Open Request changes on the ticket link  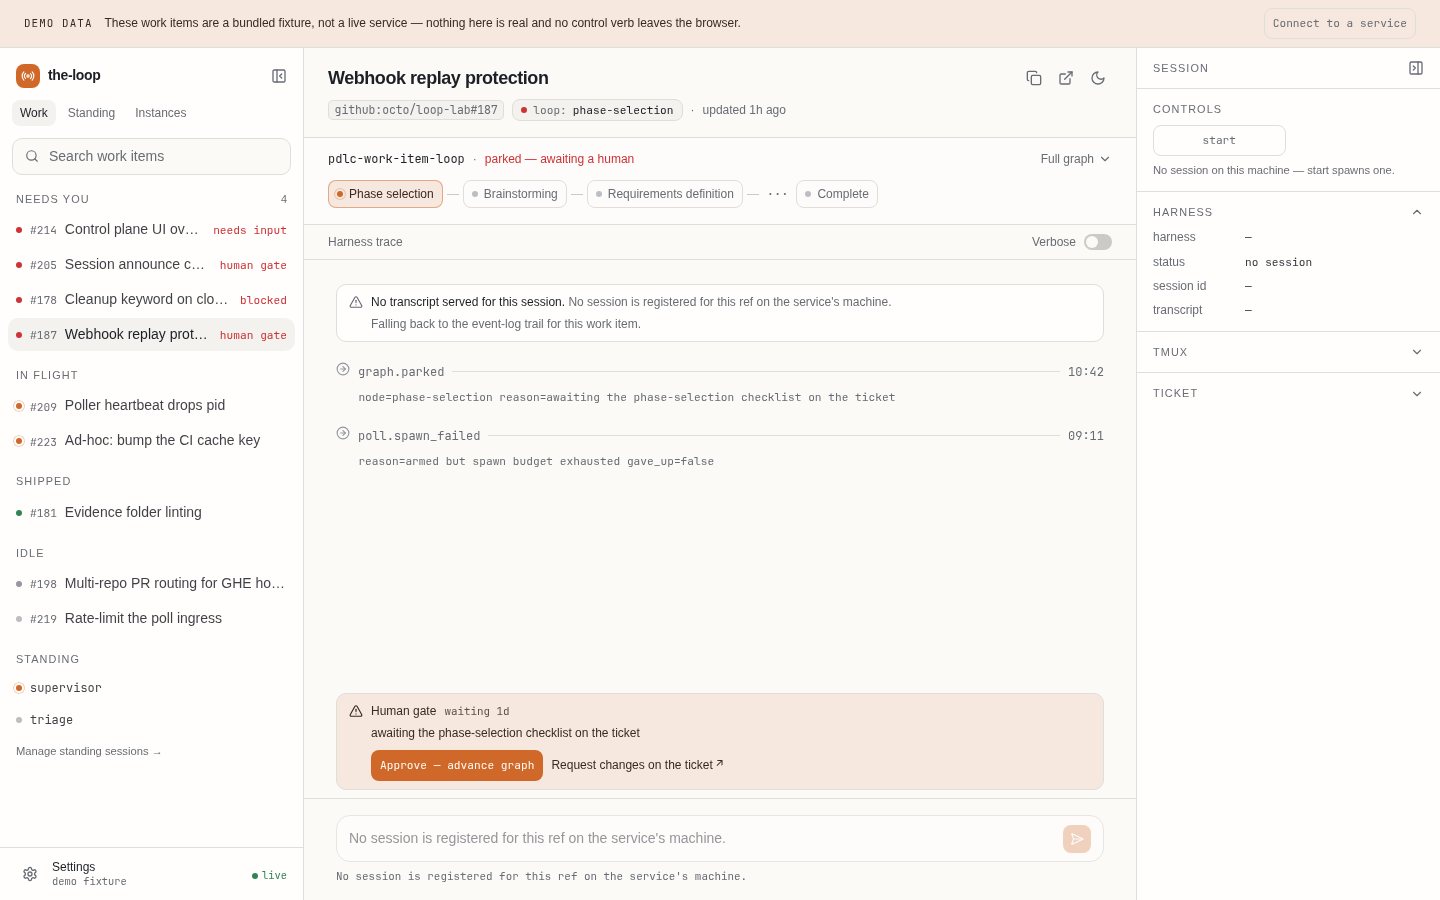(637, 765)
